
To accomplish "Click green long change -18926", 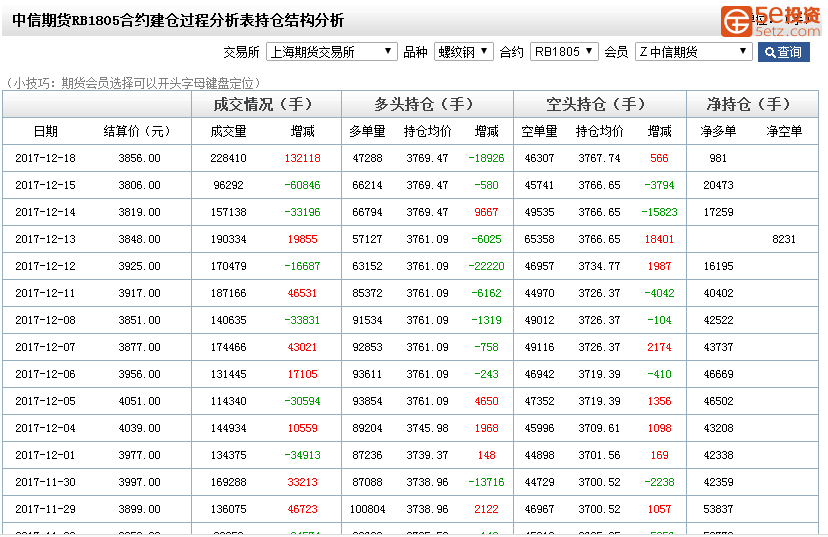I will pos(486,158).
